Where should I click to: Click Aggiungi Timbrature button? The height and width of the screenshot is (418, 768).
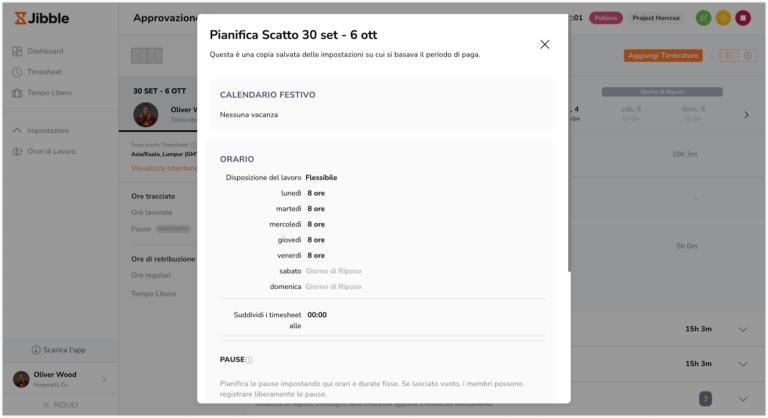pyautogui.click(x=663, y=56)
